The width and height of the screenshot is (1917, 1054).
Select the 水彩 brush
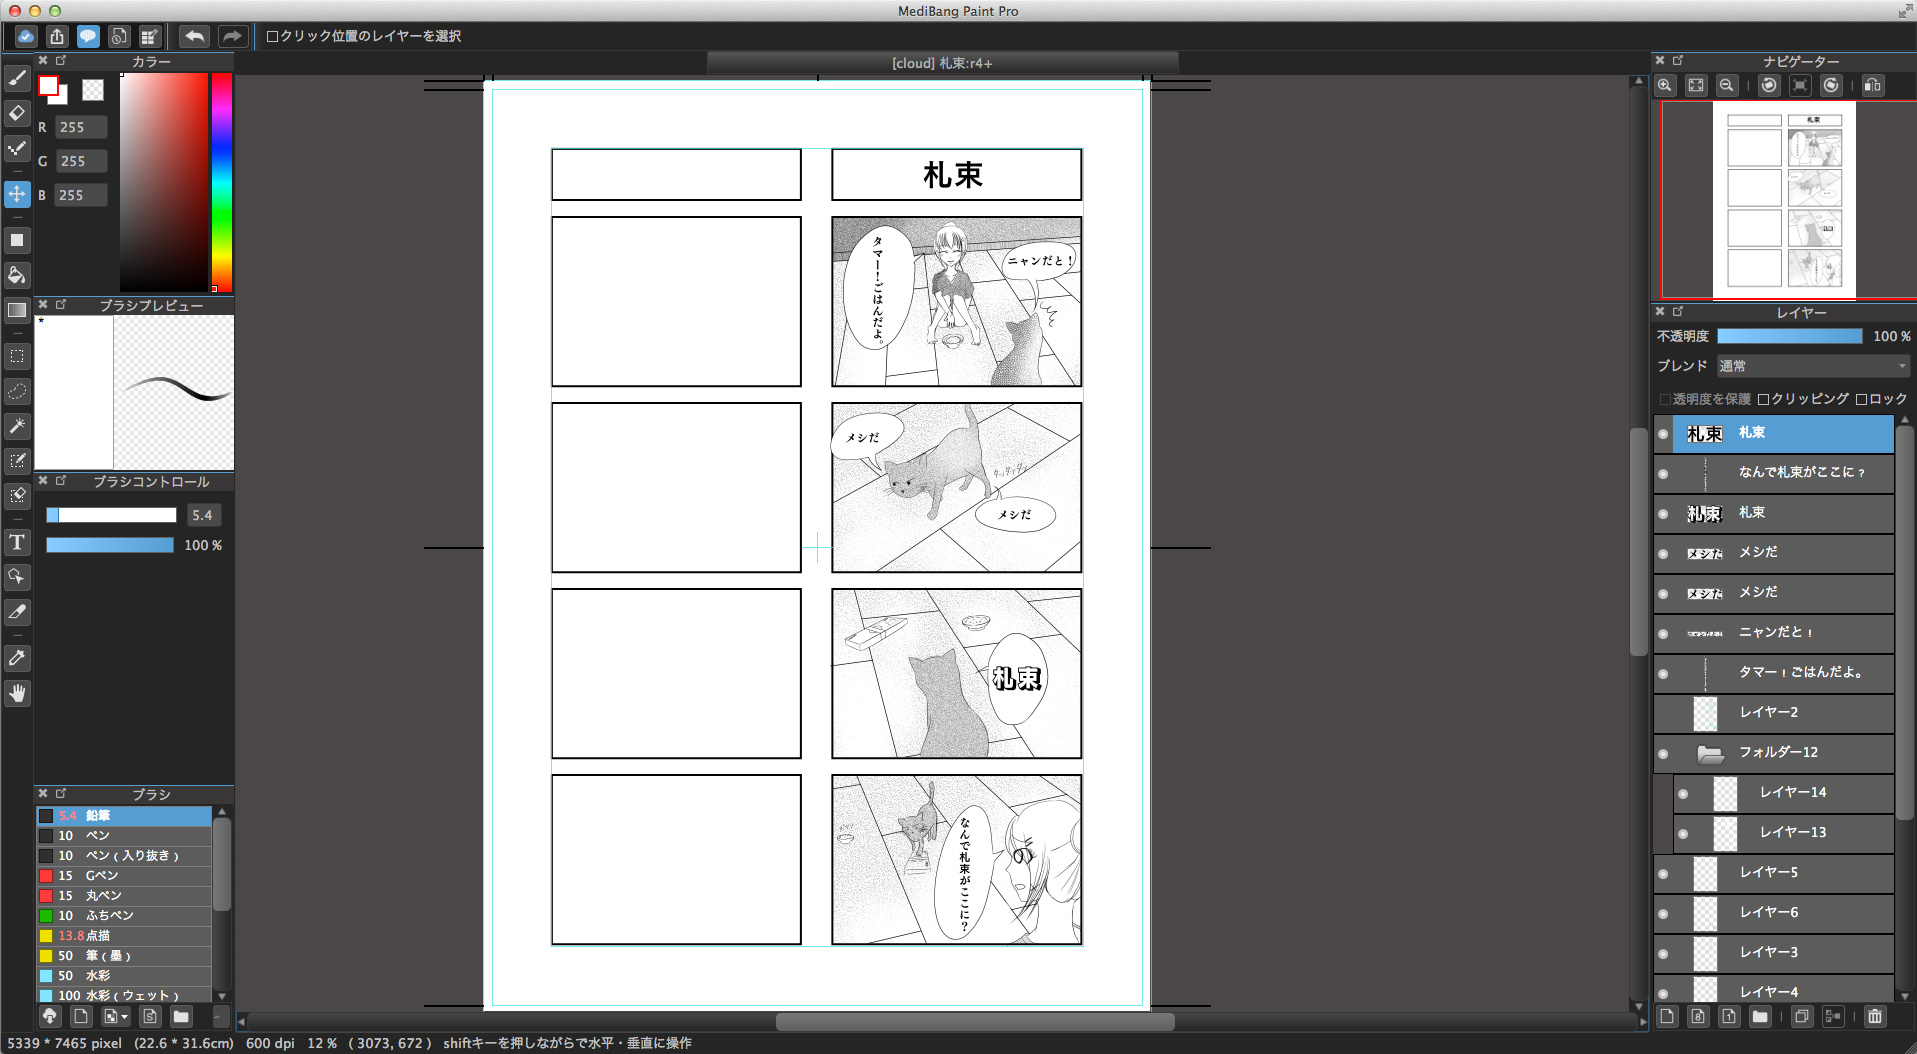click(124, 976)
